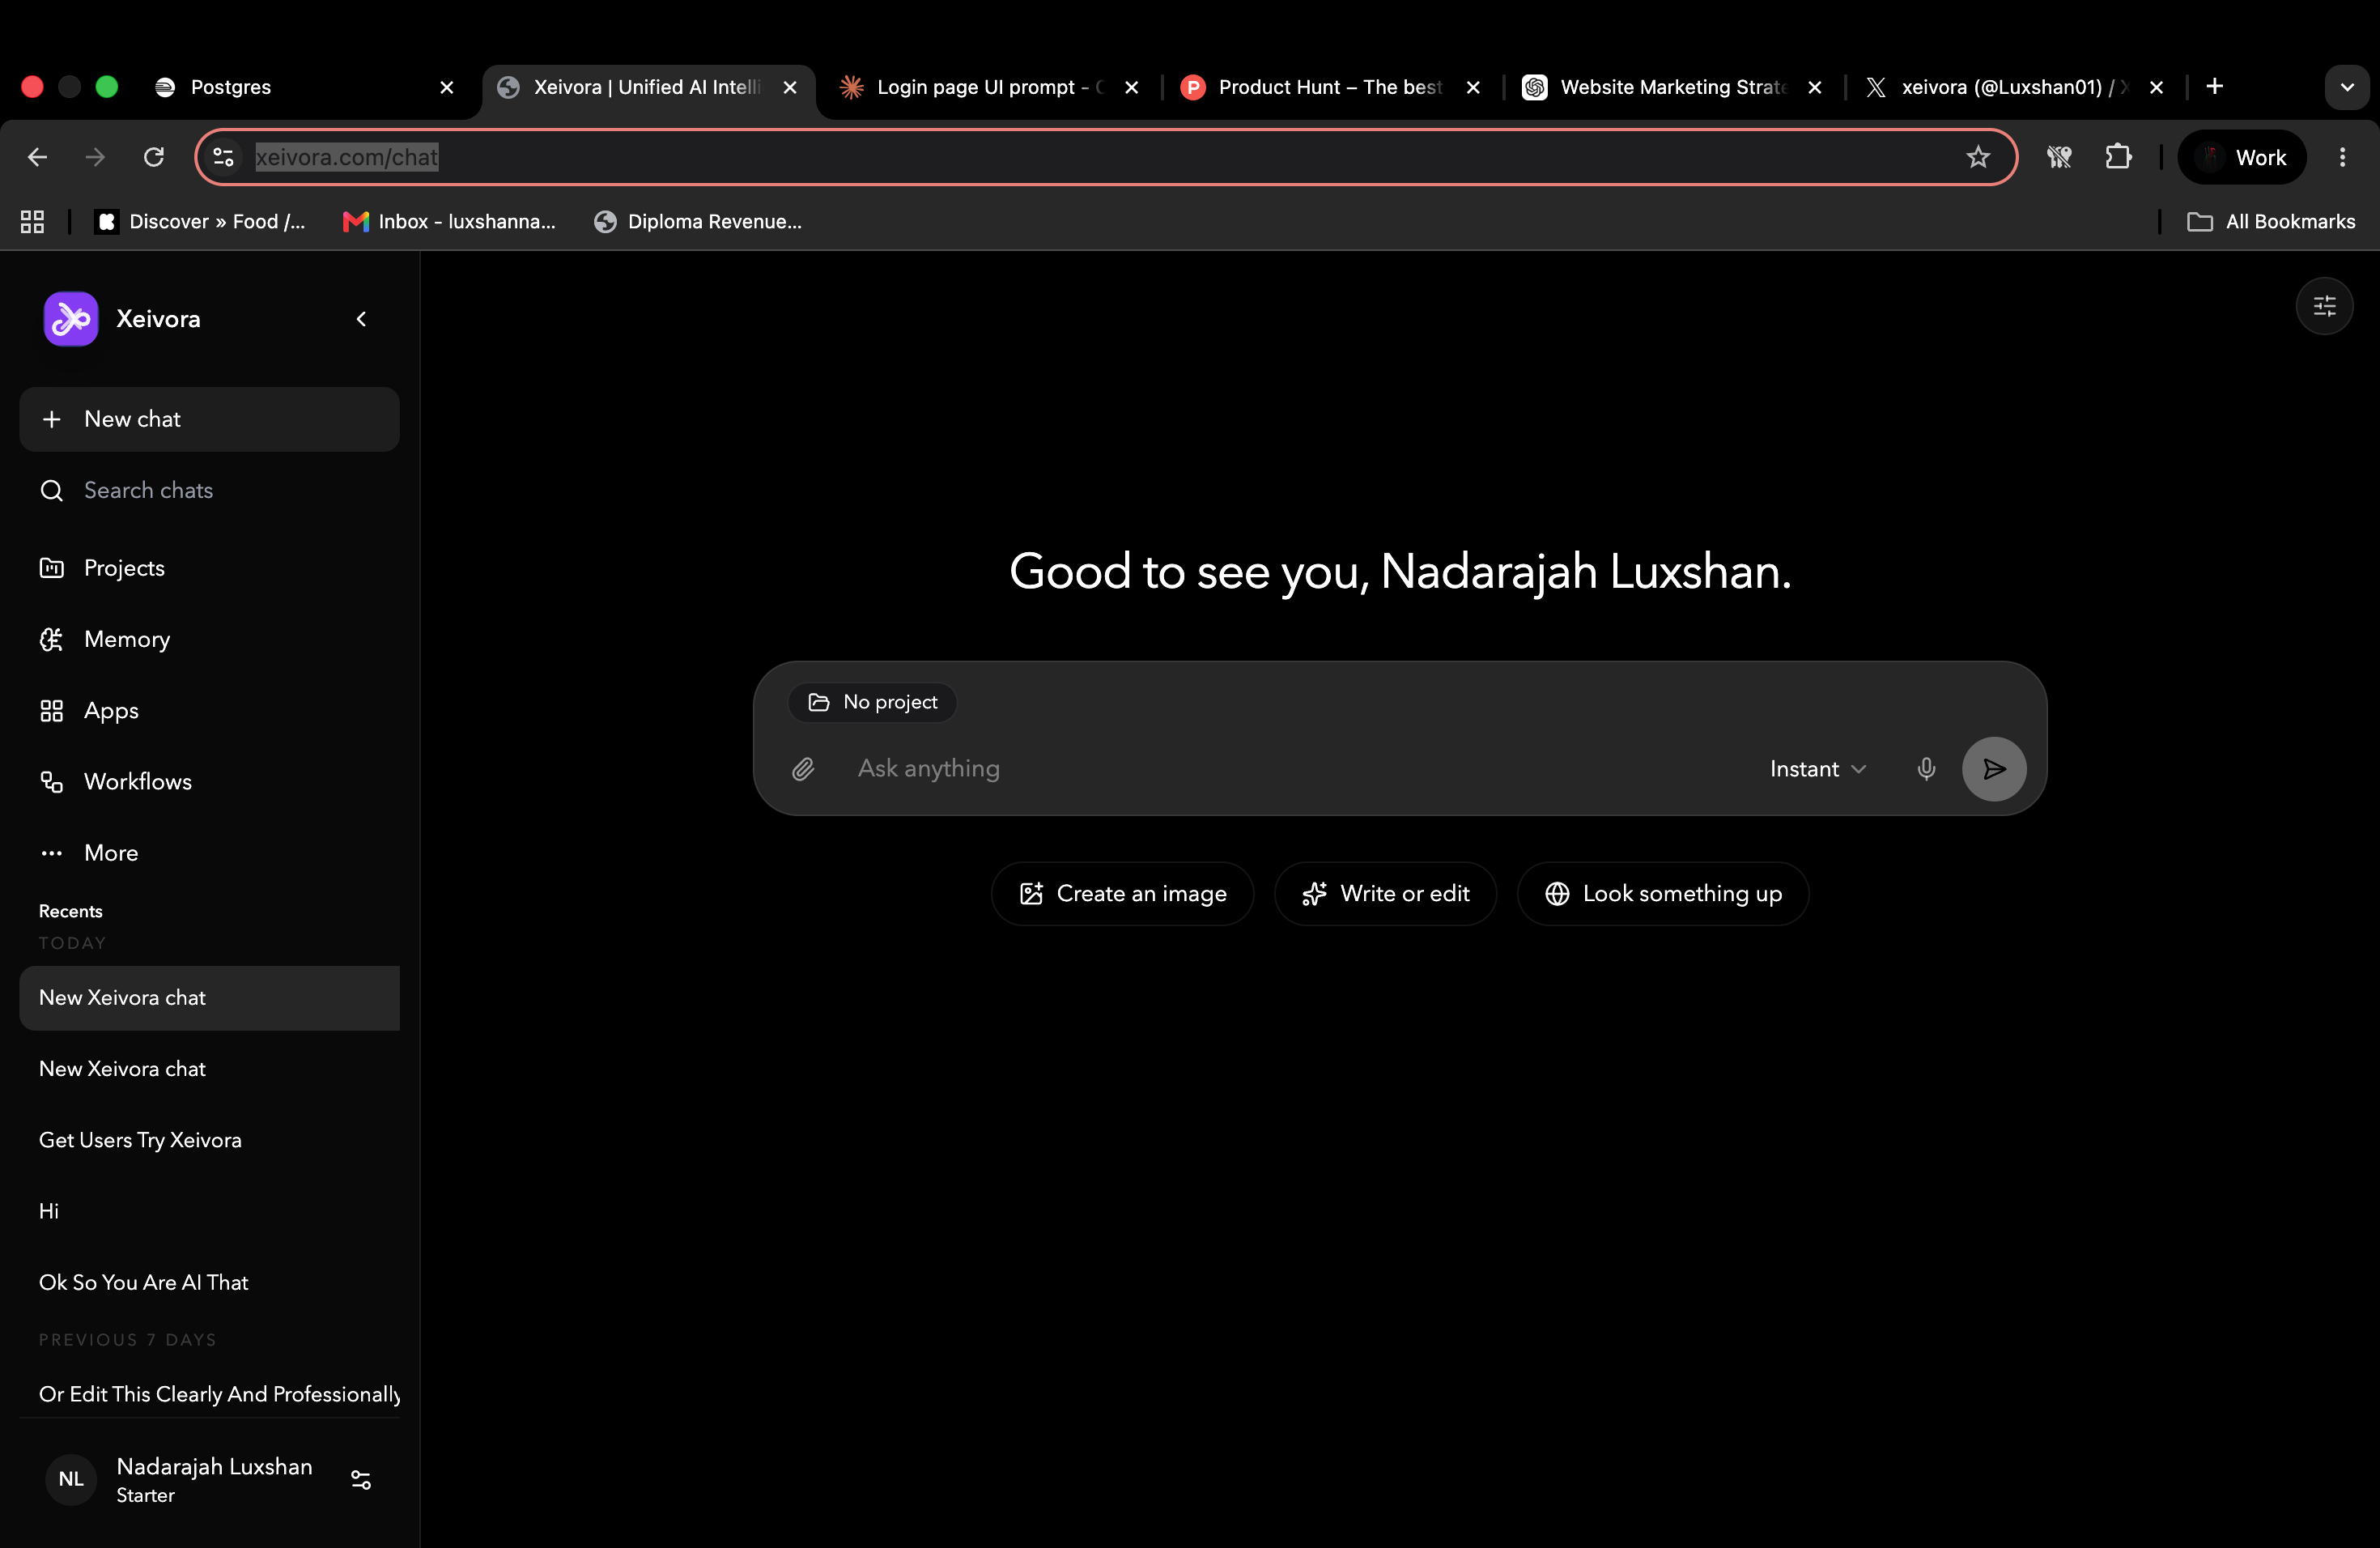2380x1548 pixels.
Task: Go forward in browser history
Action: (95, 157)
